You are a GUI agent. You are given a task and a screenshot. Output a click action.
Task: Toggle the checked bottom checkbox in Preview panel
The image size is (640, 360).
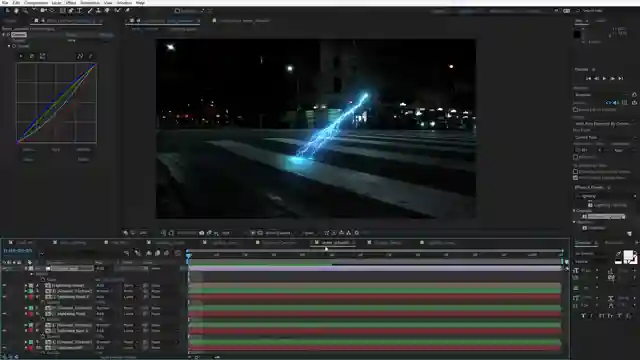576,178
